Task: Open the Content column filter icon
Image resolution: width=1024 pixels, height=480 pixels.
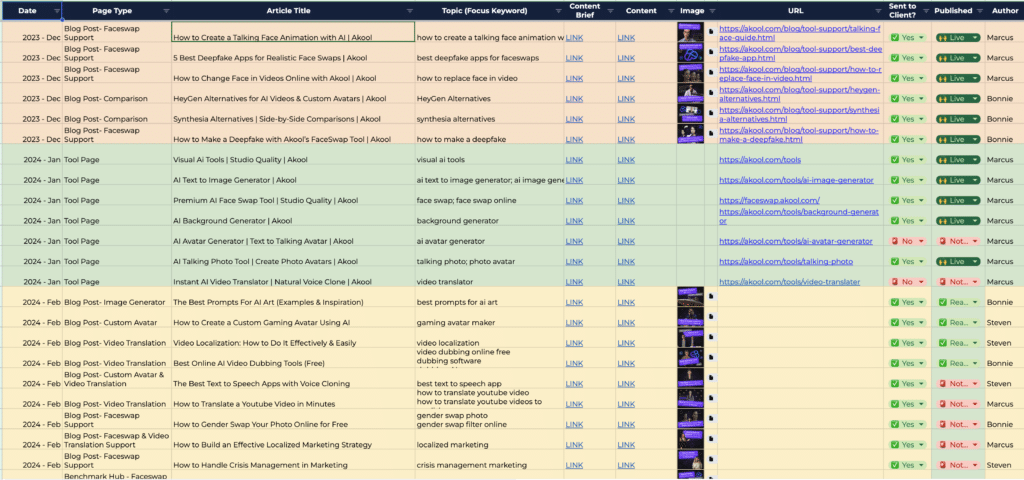Action: (x=671, y=11)
